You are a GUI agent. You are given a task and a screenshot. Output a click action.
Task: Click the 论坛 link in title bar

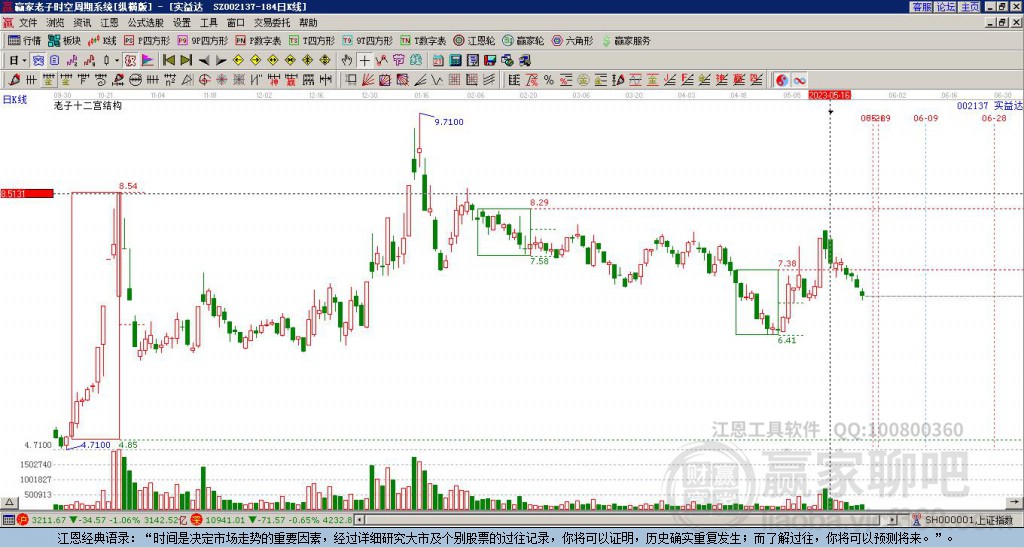pyautogui.click(x=945, y=7)
